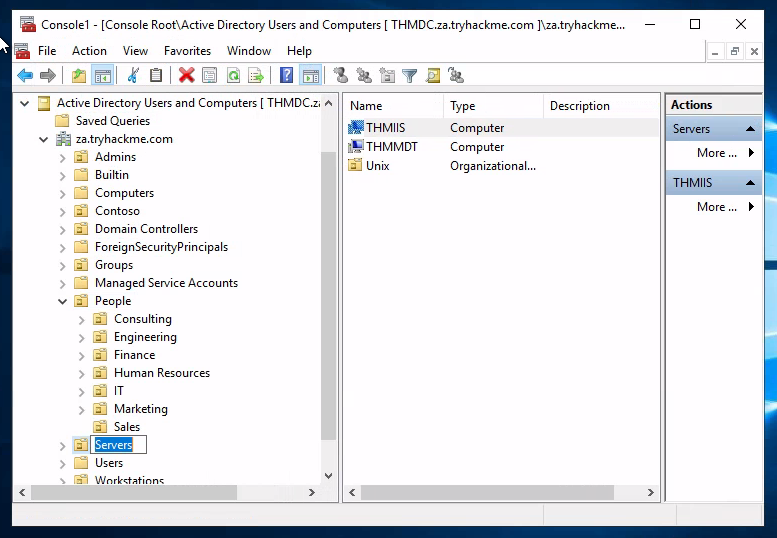The width and height of the screenshot is (777, 538).
Task: Open the Favorites menu
Action: click(187, 51)
